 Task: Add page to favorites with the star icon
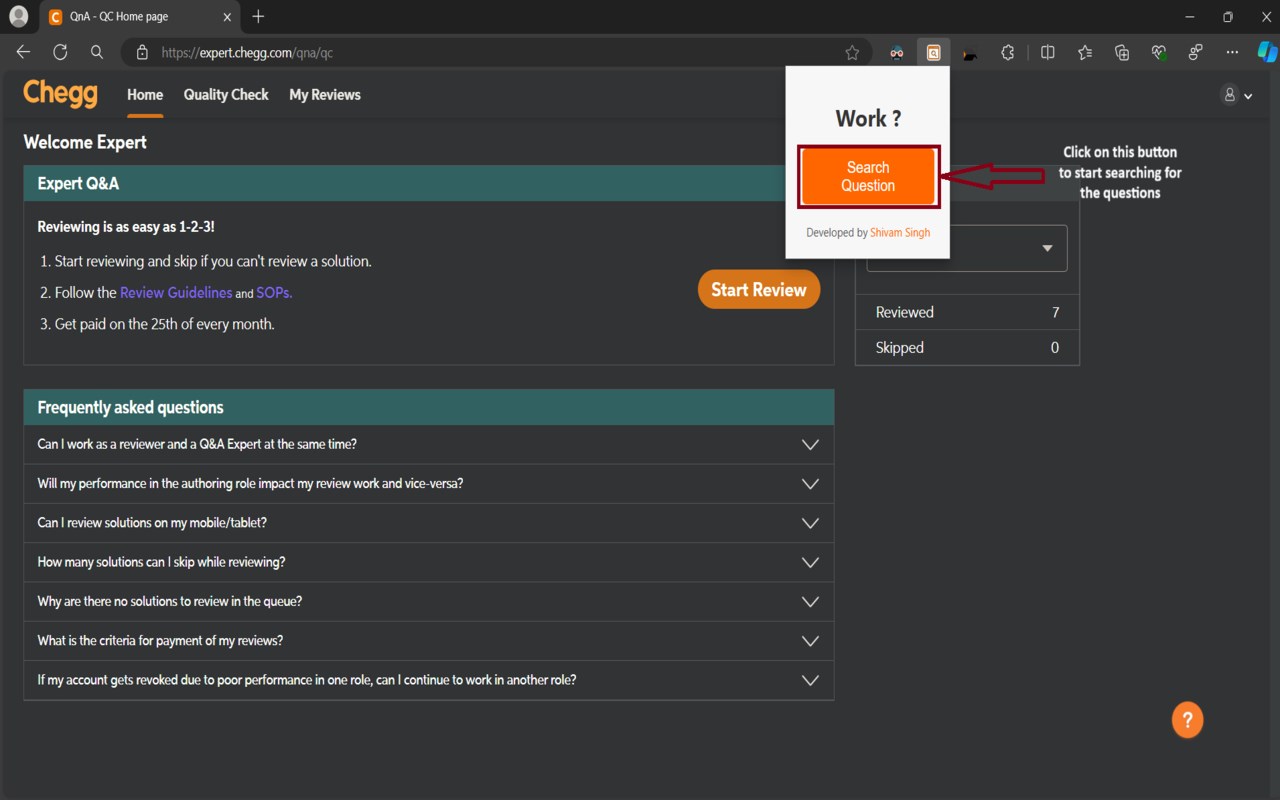852,53
